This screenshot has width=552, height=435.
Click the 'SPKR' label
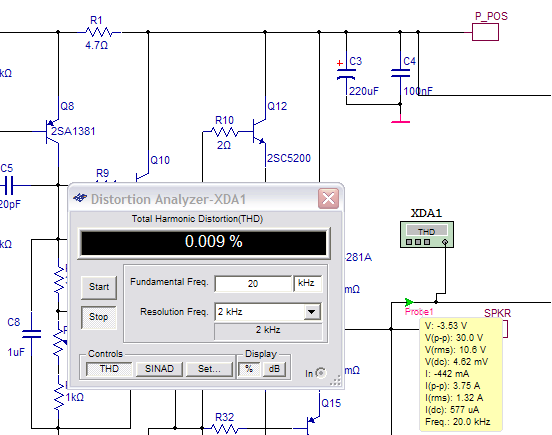point(497,313)
